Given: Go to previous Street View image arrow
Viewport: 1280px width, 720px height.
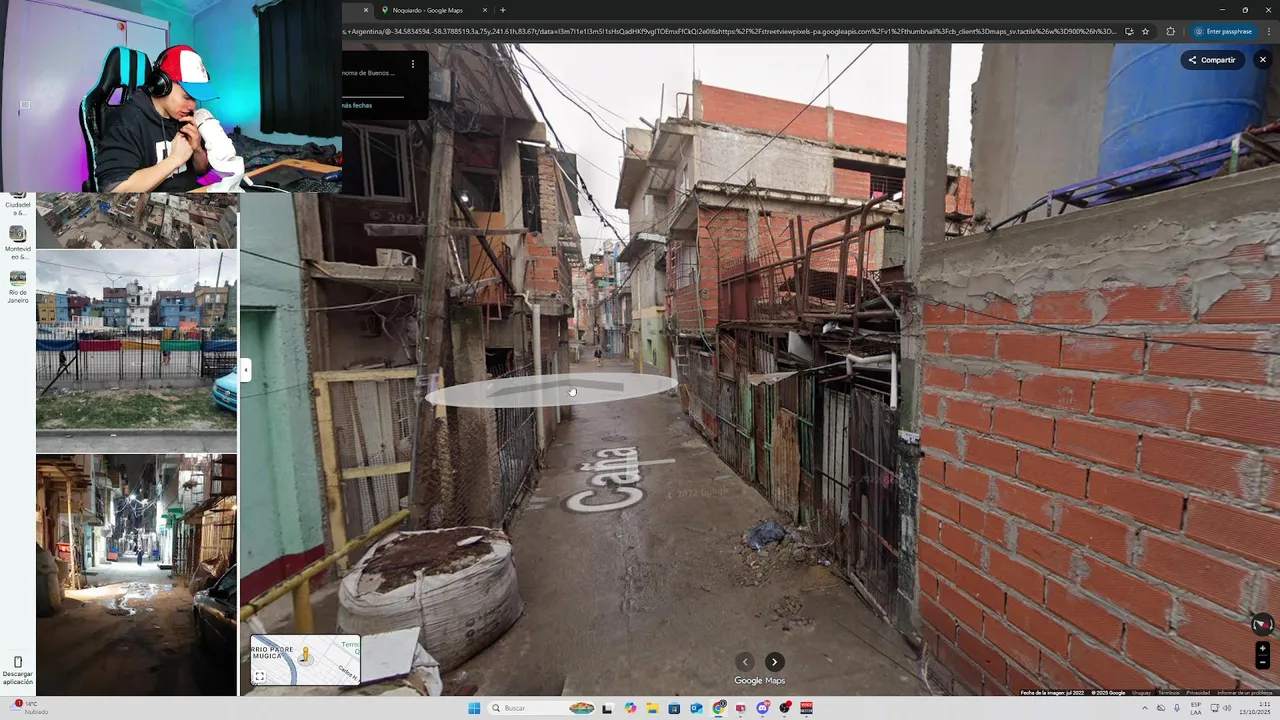Looking at the screenshot, I should tap(744, 662).
